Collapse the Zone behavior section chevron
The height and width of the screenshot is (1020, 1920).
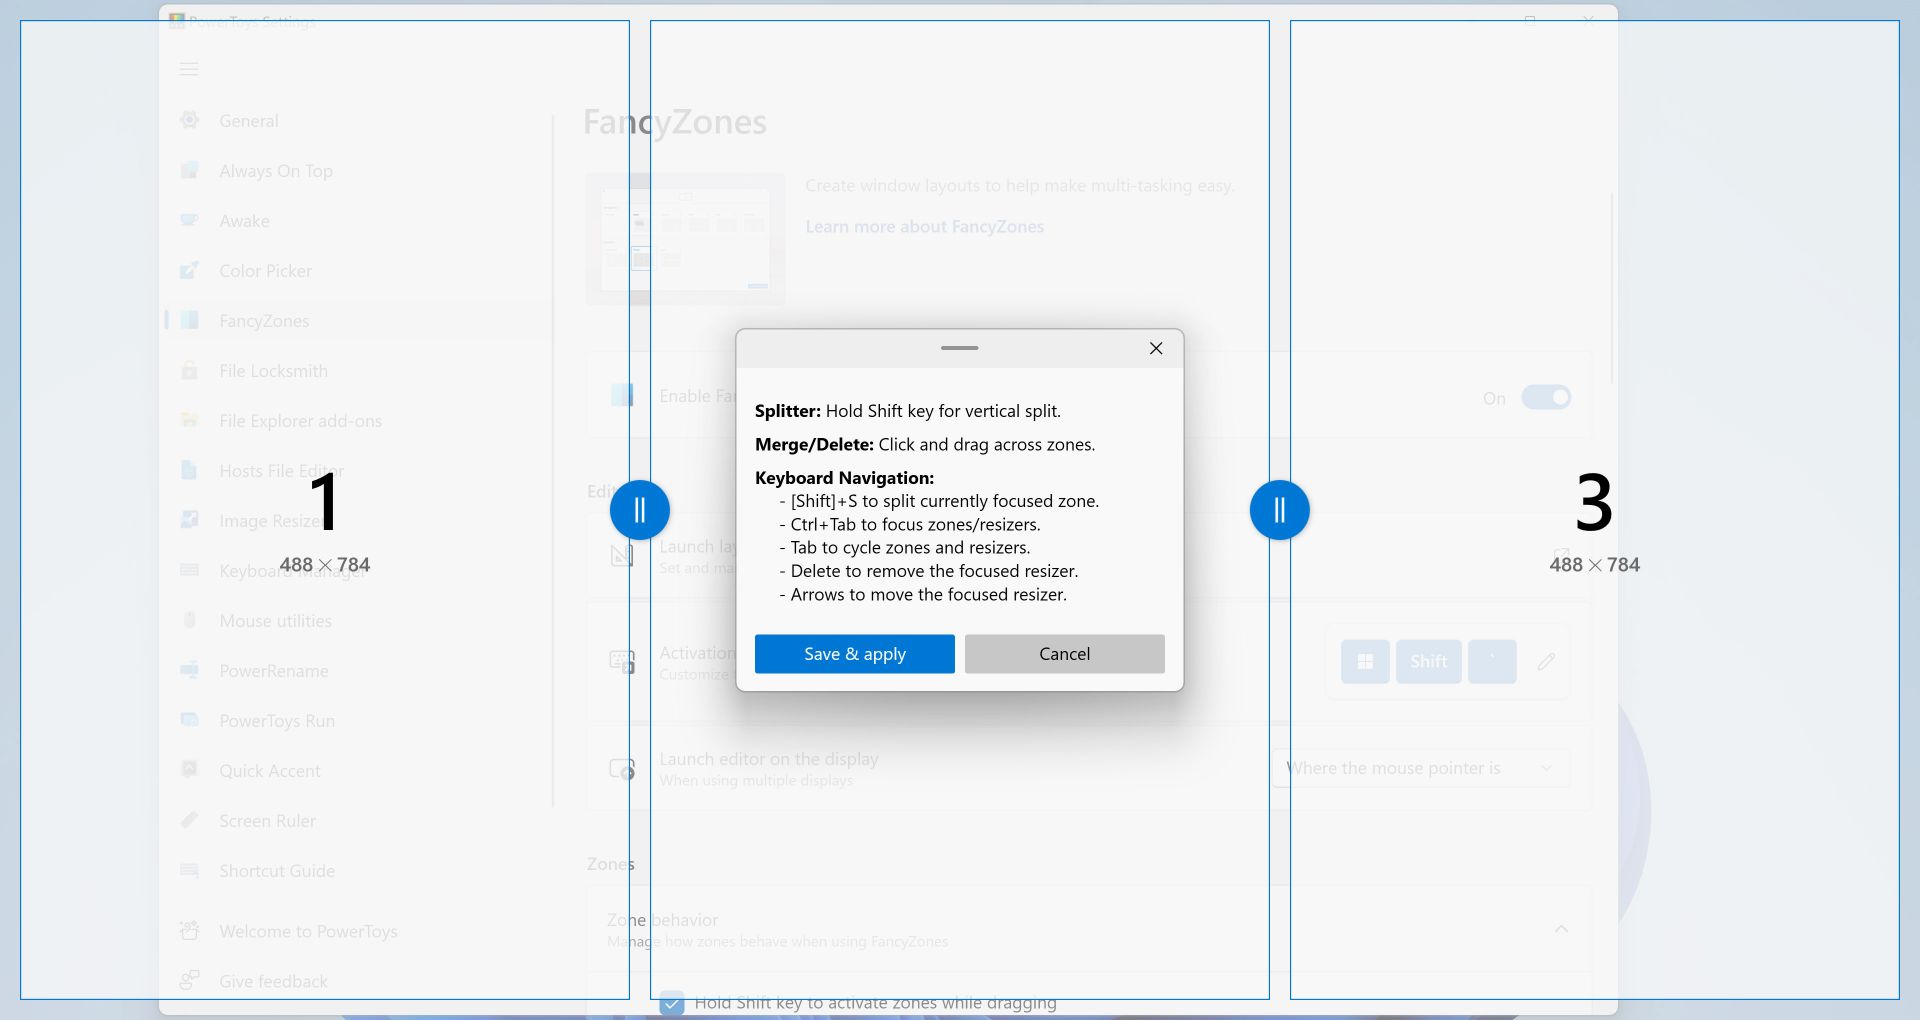click(1561, 929)
